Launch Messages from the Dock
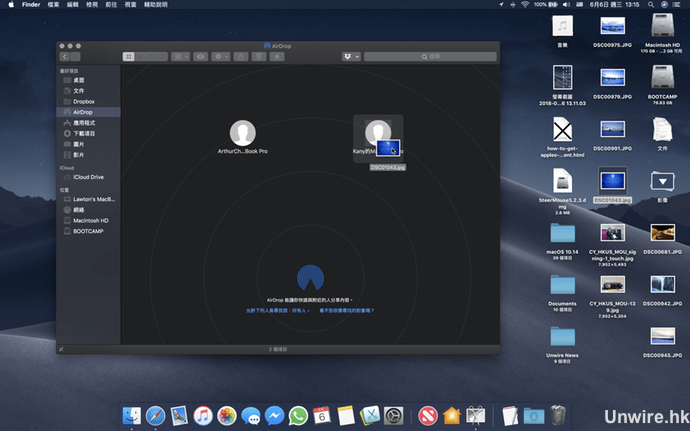 (250, 415)
